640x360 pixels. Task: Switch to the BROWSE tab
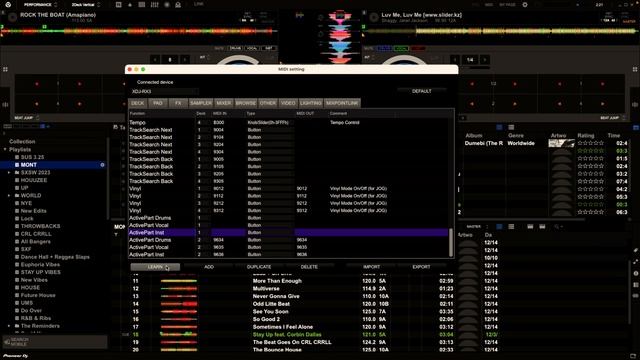(x=246, y=103)
